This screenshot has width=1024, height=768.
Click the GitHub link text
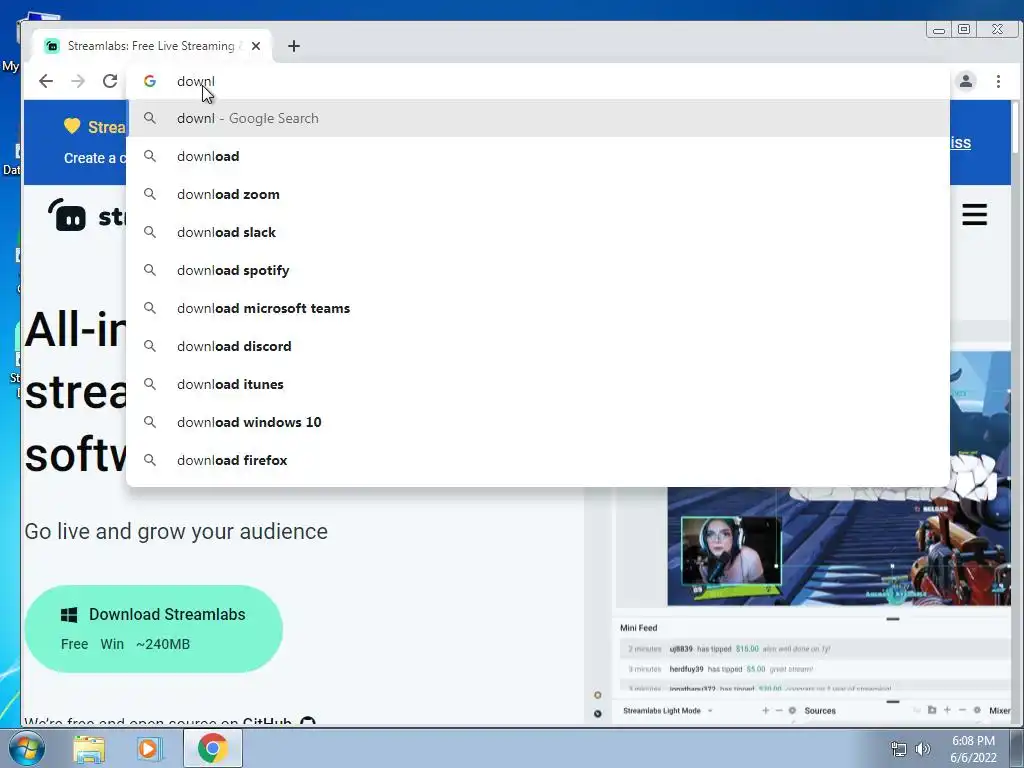pyautogui.click(x=266, y=721)
